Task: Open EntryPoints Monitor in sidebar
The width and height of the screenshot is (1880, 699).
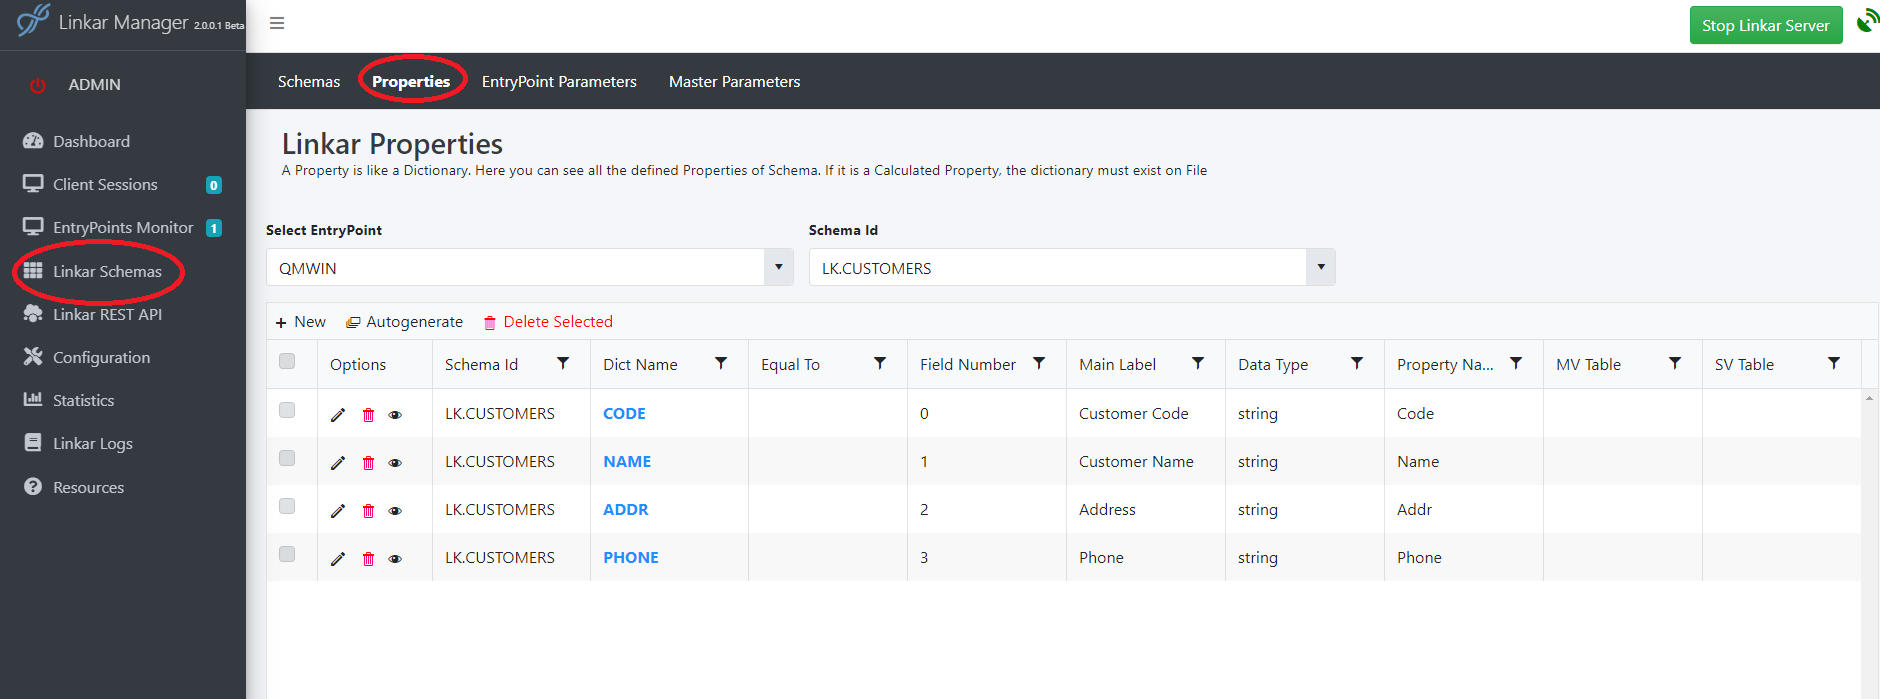Action: click(x=123, y=228)
